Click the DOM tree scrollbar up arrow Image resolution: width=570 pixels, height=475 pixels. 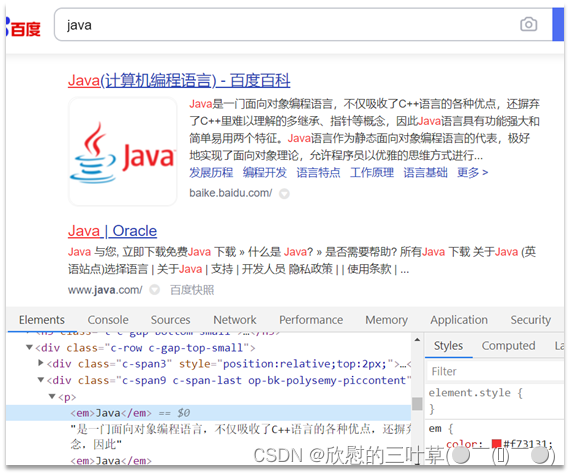point(417,340)
